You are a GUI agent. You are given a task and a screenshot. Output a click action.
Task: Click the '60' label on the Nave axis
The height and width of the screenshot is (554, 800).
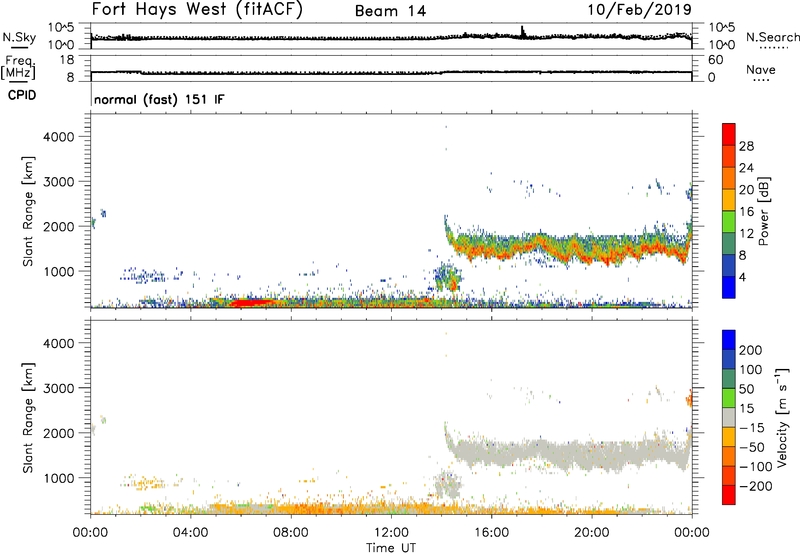(x=715, y=60)
